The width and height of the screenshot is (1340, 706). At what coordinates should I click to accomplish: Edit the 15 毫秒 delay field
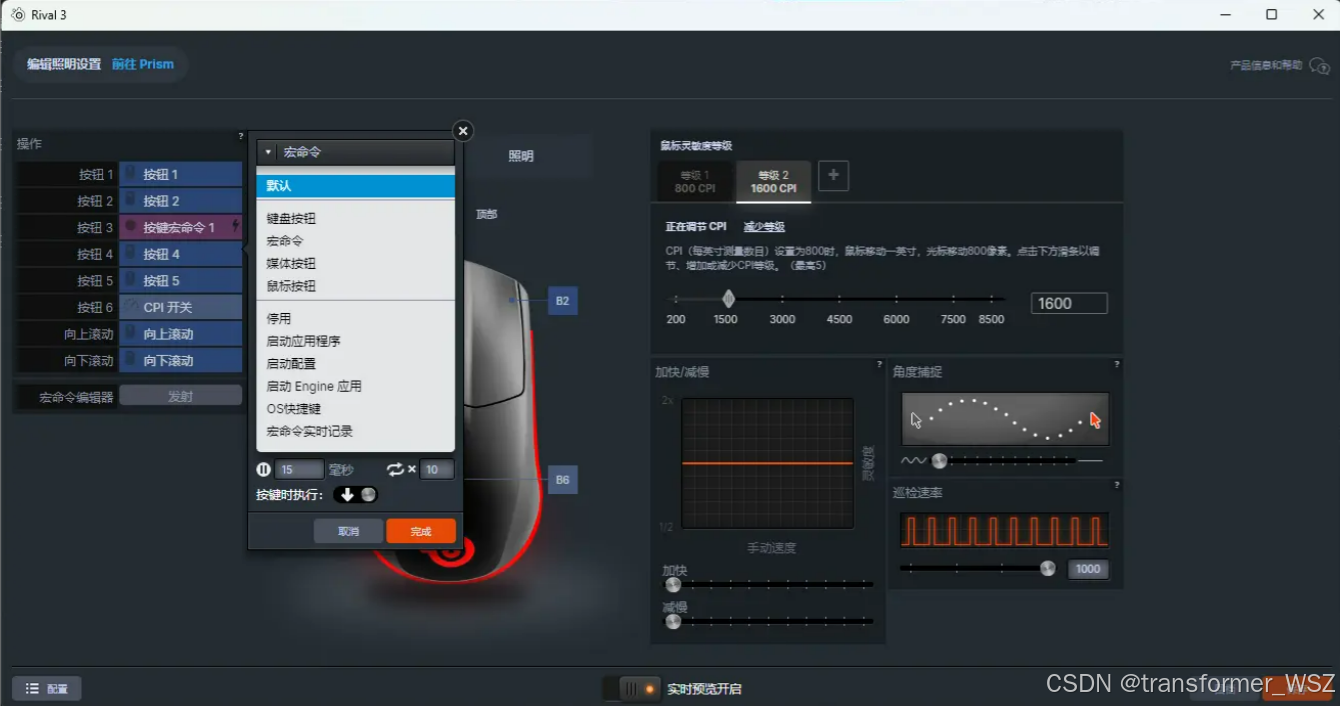(x=299, y=469)
